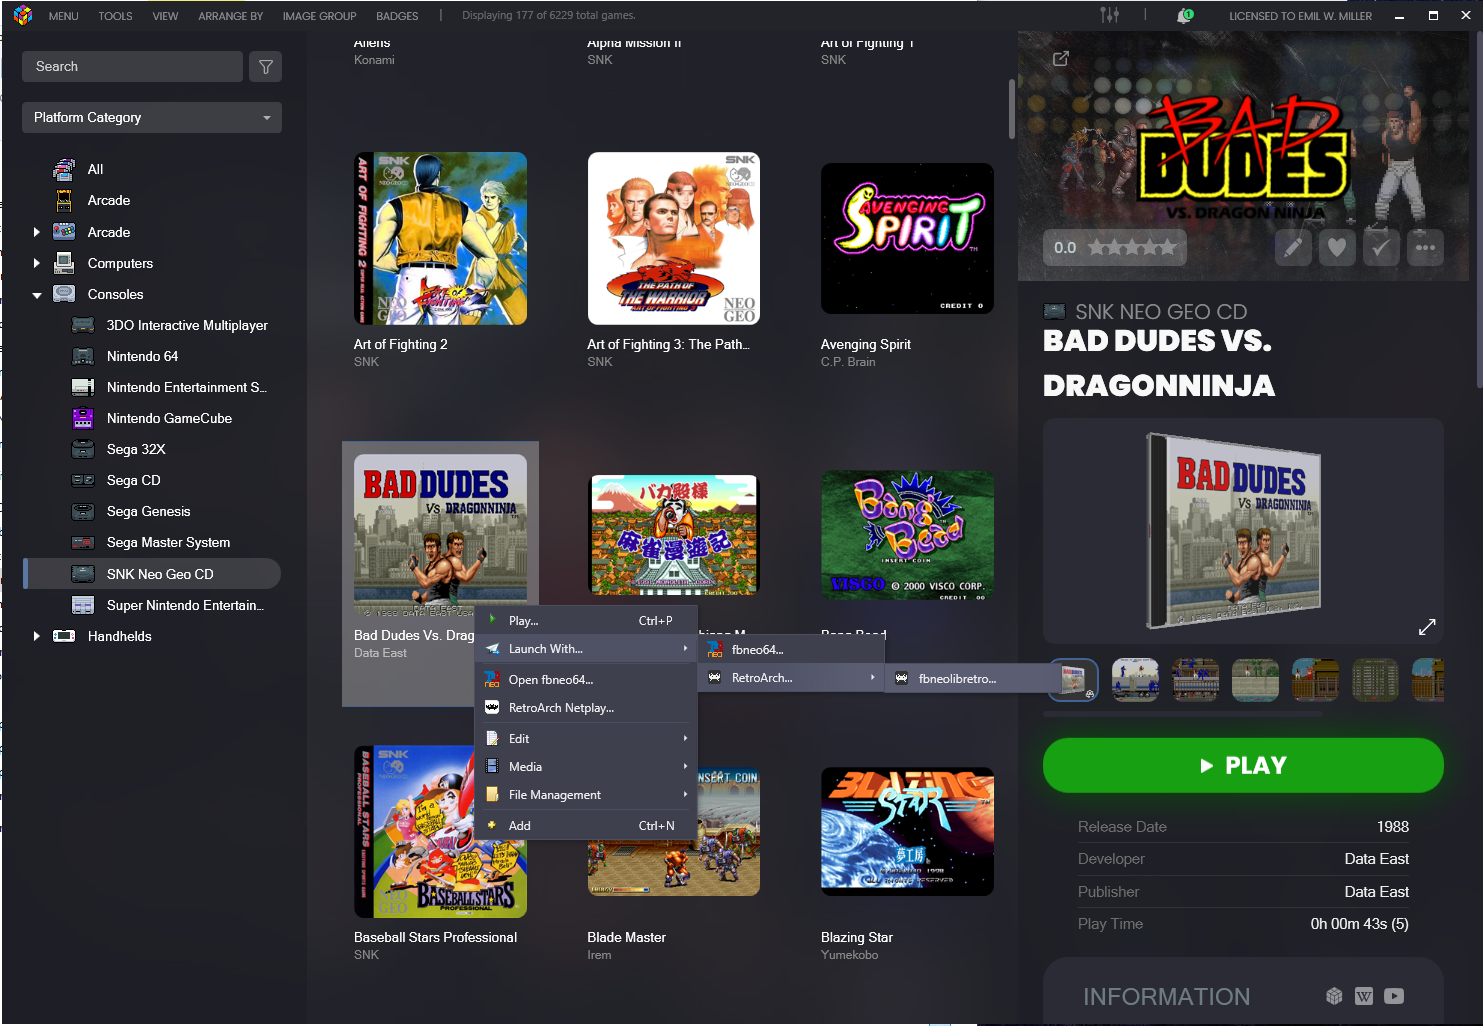Click the screenshot strip horizontal scrollbar
This screenshot has width=1483, height=1026.
tap(1183, 714)
